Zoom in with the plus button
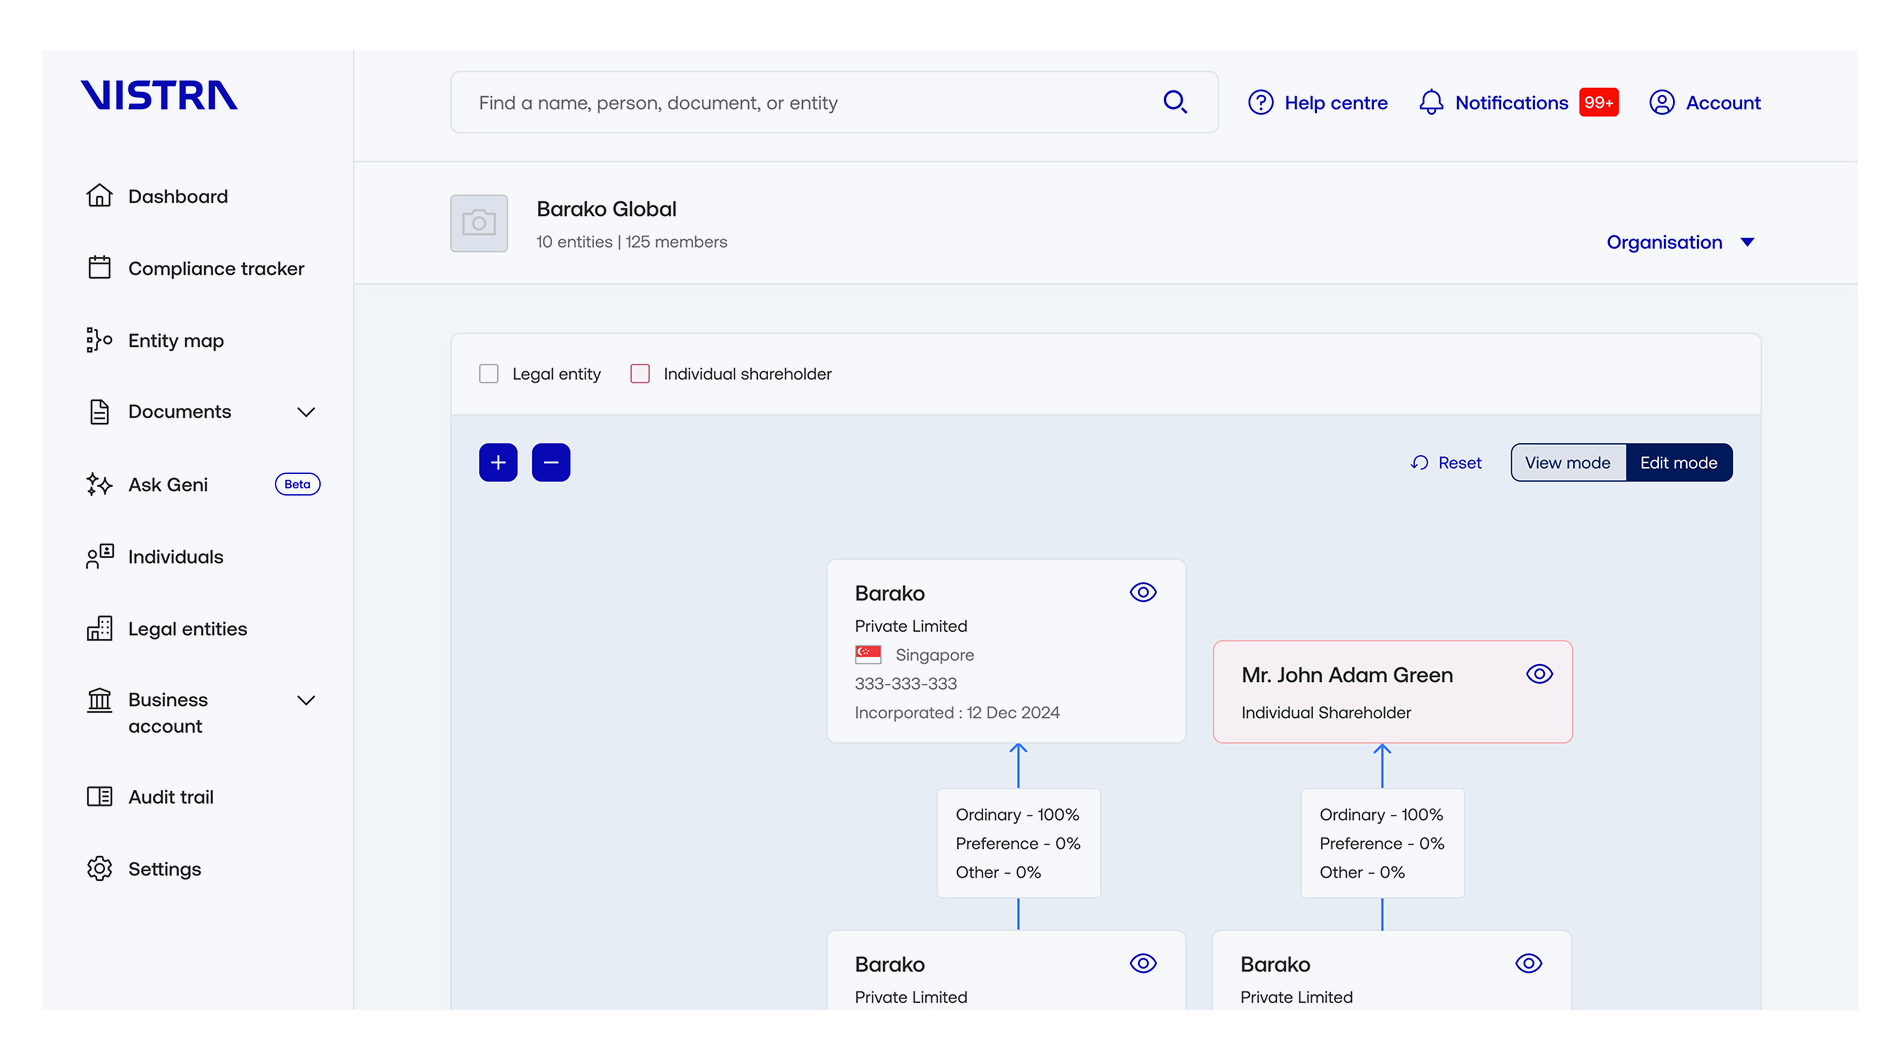The width and height of the screenshot is (1900, 1060). [x=498, y=463]
